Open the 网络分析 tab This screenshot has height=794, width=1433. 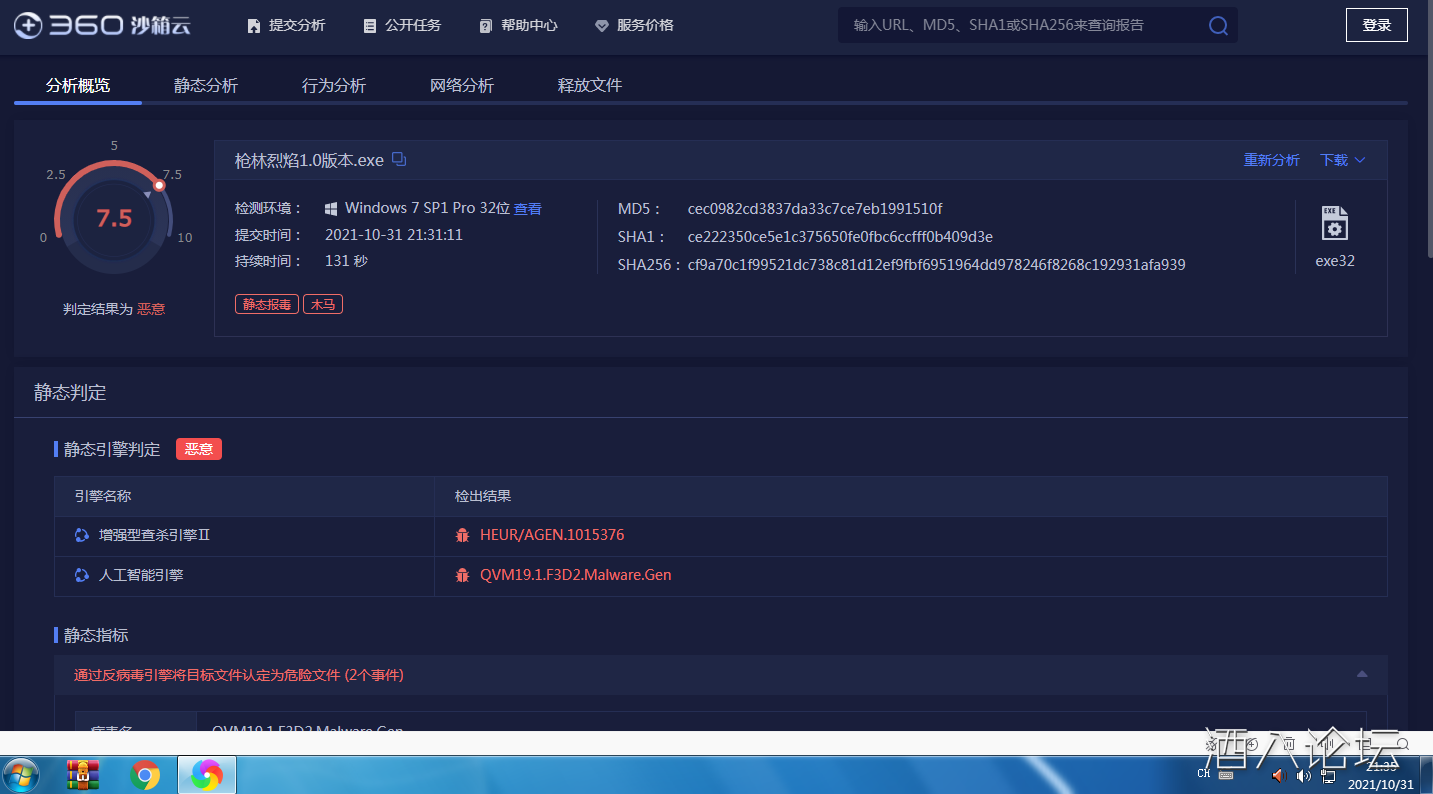pyautogui.click(x=462, y=86)
